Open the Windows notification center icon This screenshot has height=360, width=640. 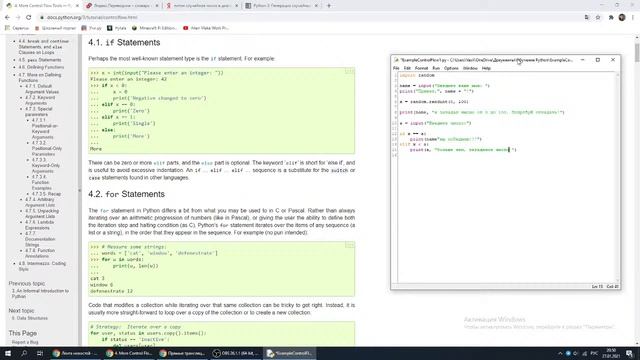tap(629, 353)
